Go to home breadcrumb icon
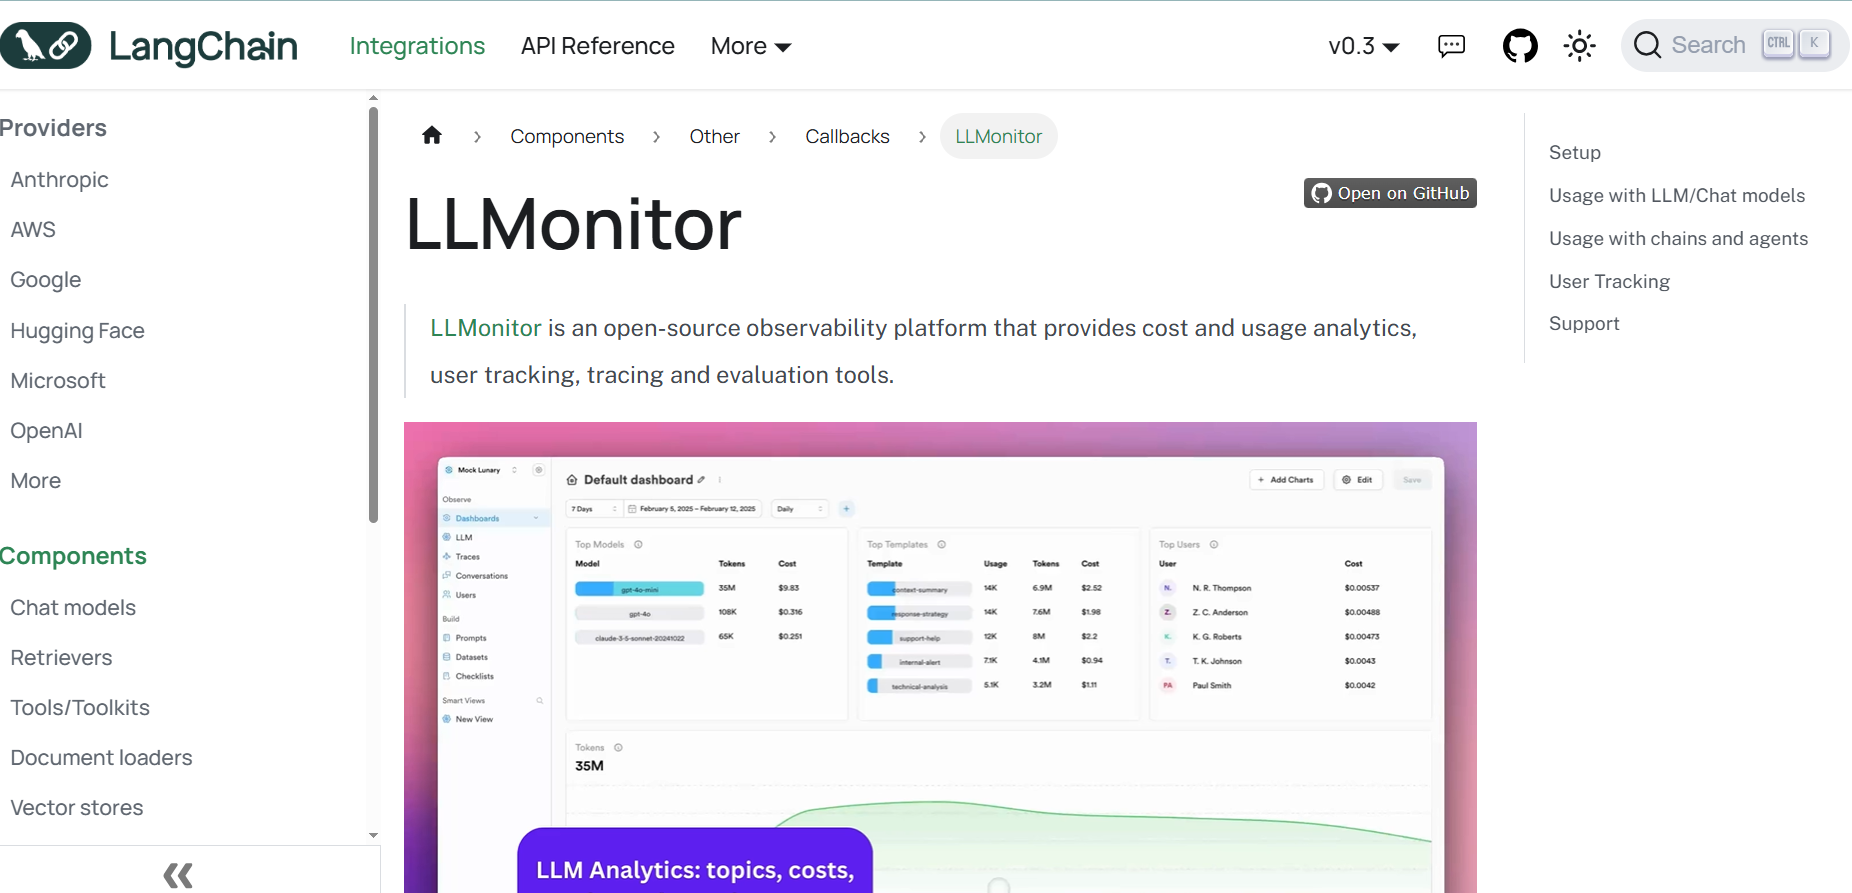The image size is (1852, 893). pyautogui.click(x=432, y=135)
